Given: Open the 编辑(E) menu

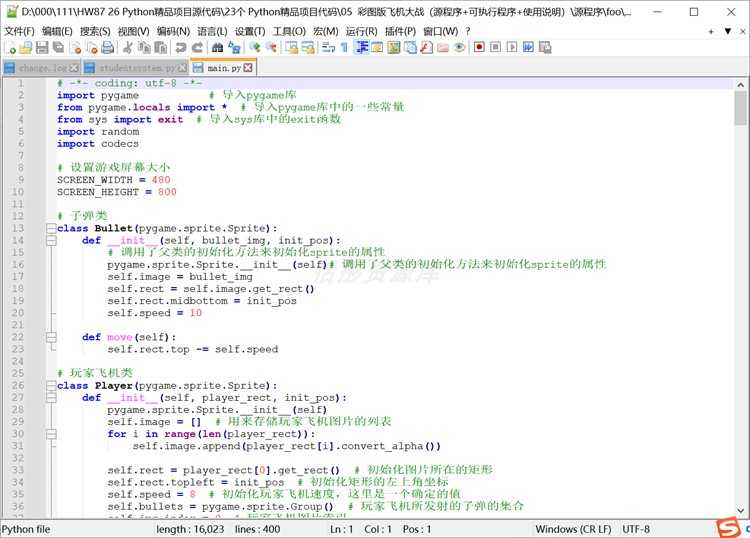Looking at the screenshot, I should 57,32.
